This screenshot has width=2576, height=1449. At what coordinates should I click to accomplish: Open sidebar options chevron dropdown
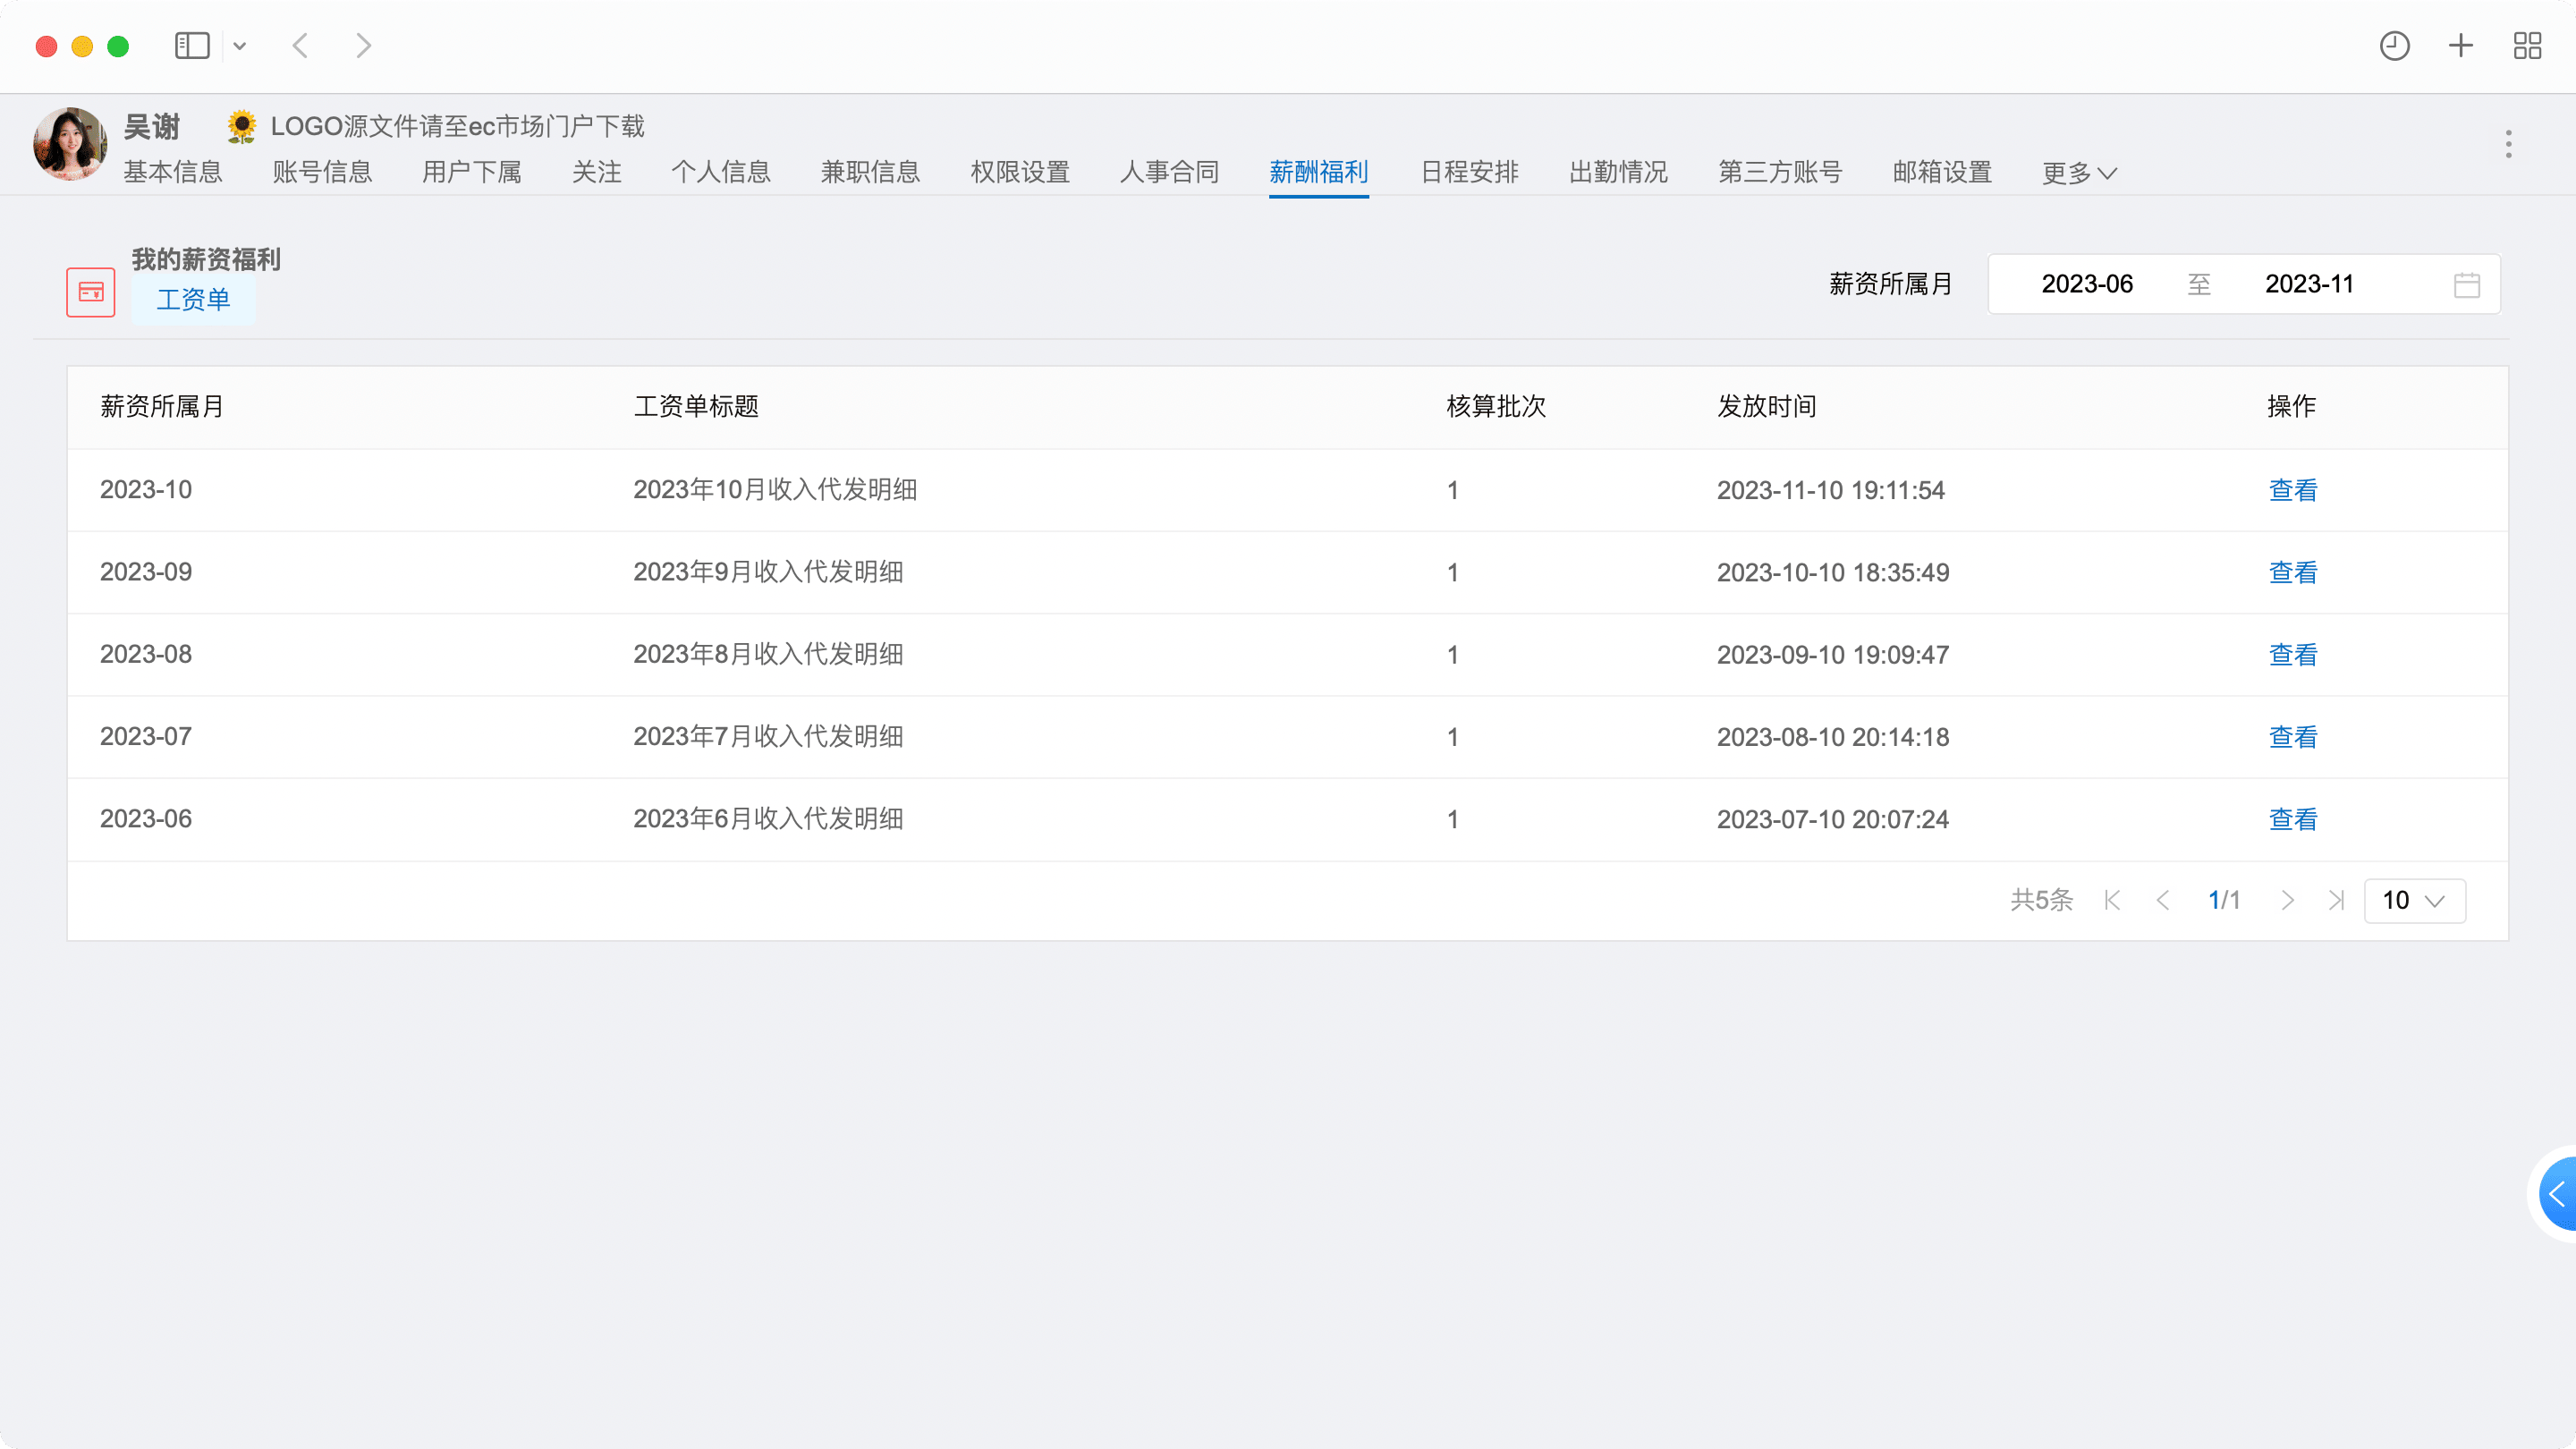click(240, 46)
